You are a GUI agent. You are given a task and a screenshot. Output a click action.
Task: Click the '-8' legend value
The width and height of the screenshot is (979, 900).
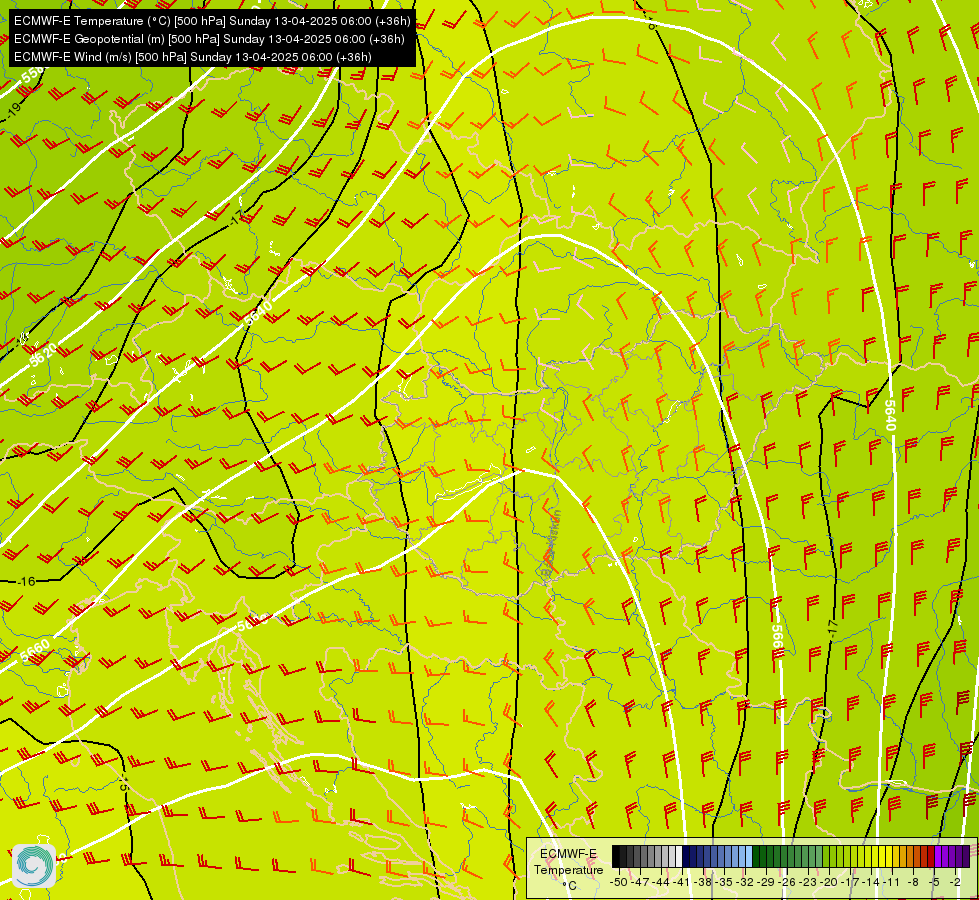tap(913, 882)
